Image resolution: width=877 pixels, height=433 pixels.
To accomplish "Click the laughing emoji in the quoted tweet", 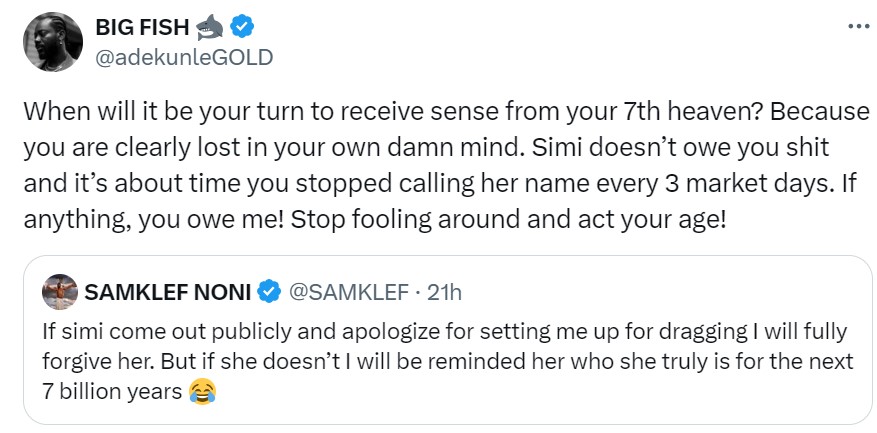I will [x=203, y=393].
